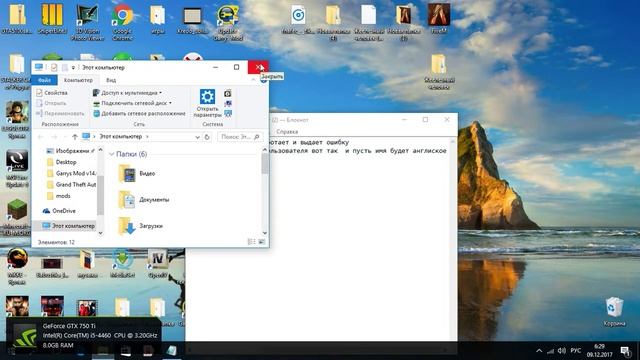Open the Google Chrome desktop shortcut
Screen dimensions: 640x360
coord(122,22)
